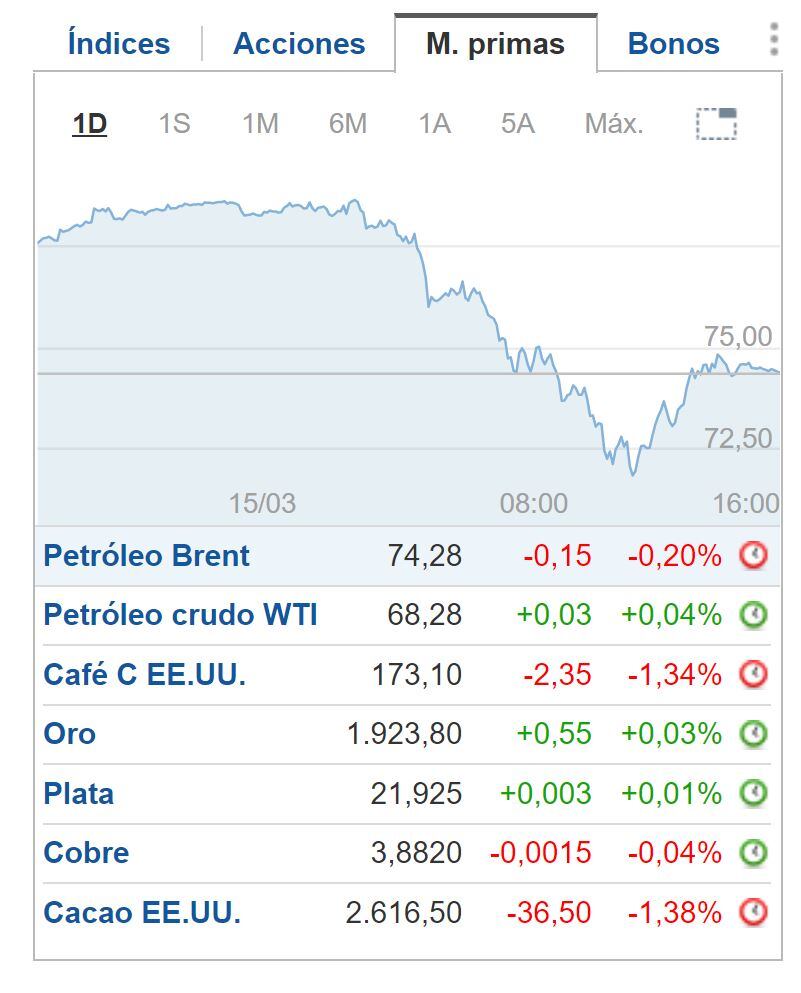Click the clock icon for Café C EE.UU.
The height and width of the screenshot is (993, 801).
point(755,674)
